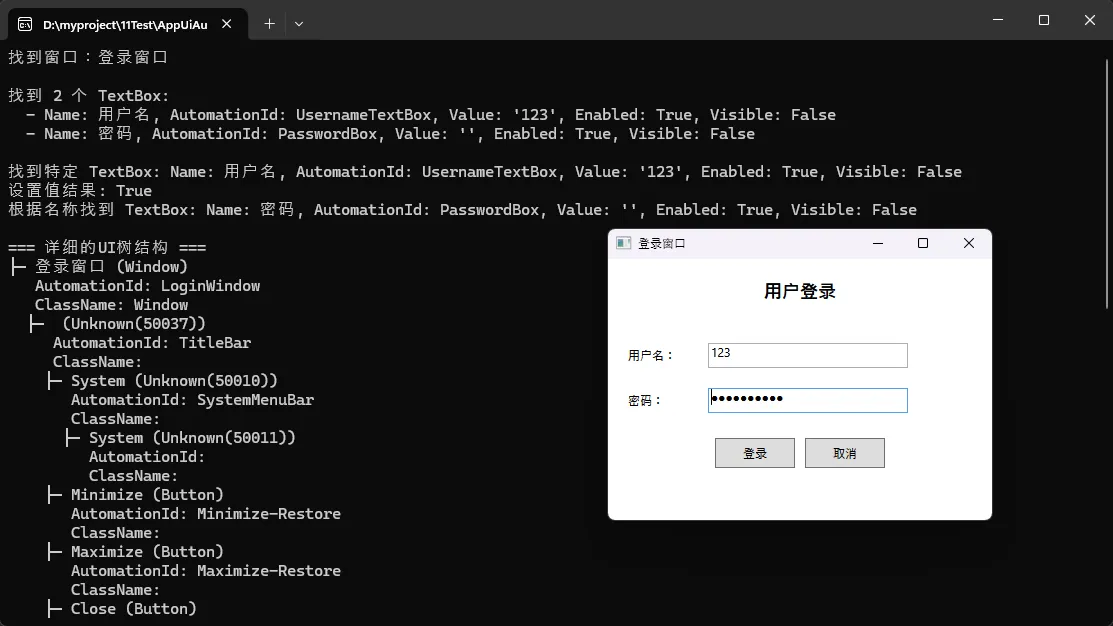Close the D:\myproject terminal tab
Image resolution: width=1113 pixels, height=626 pixels.
coord(228,24)
